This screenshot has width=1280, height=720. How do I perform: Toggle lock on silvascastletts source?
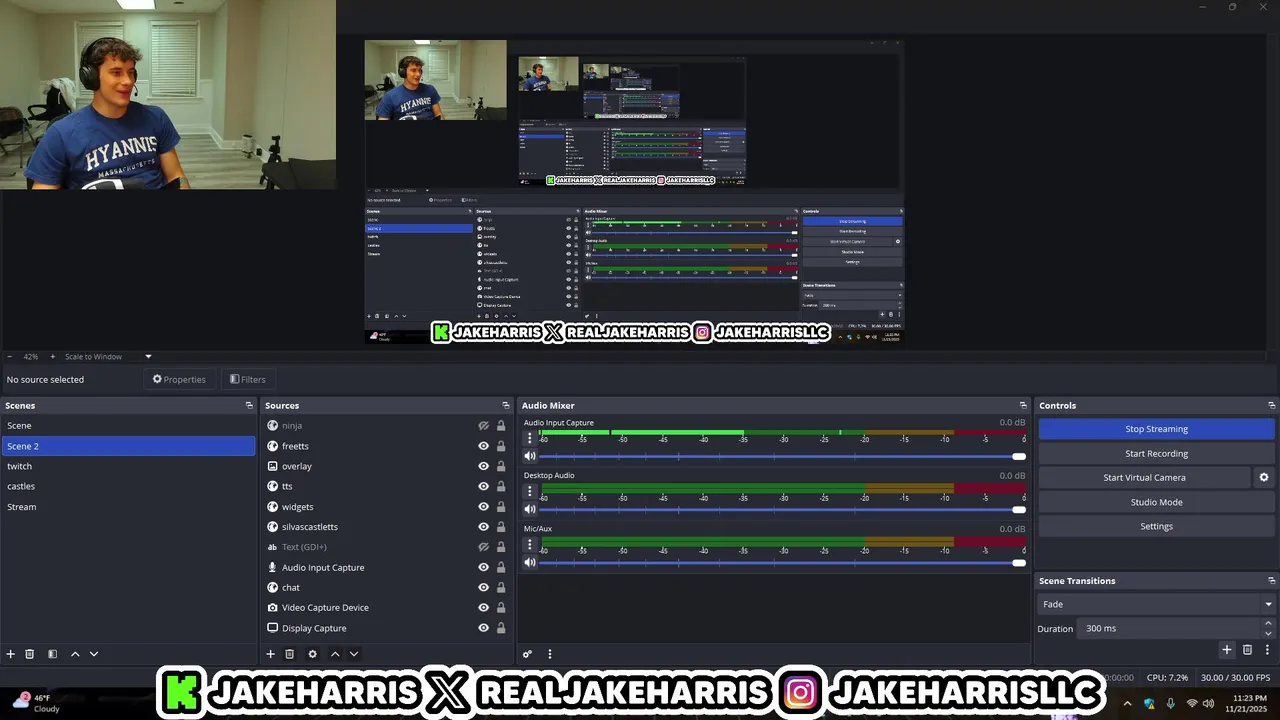click(501, 527)
